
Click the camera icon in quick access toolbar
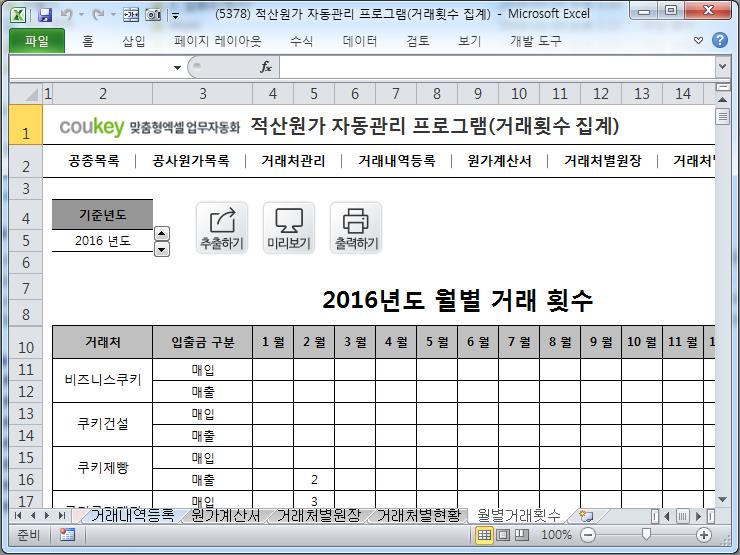click(x=153, y=15)
